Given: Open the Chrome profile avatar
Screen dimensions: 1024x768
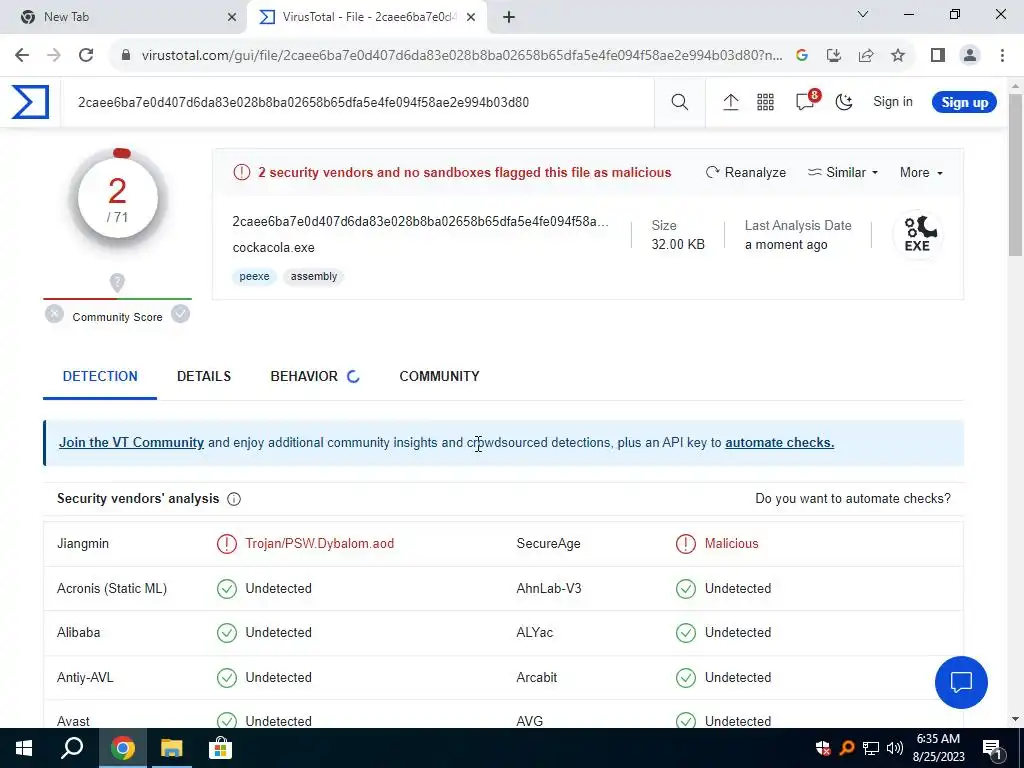Looking at the screenshot, I should pyautogui.click(x=970, y=56).
